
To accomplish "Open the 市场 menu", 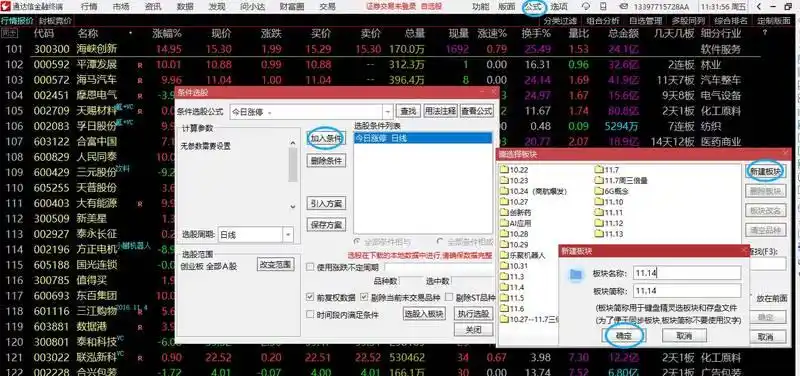I will pos(121,7).
